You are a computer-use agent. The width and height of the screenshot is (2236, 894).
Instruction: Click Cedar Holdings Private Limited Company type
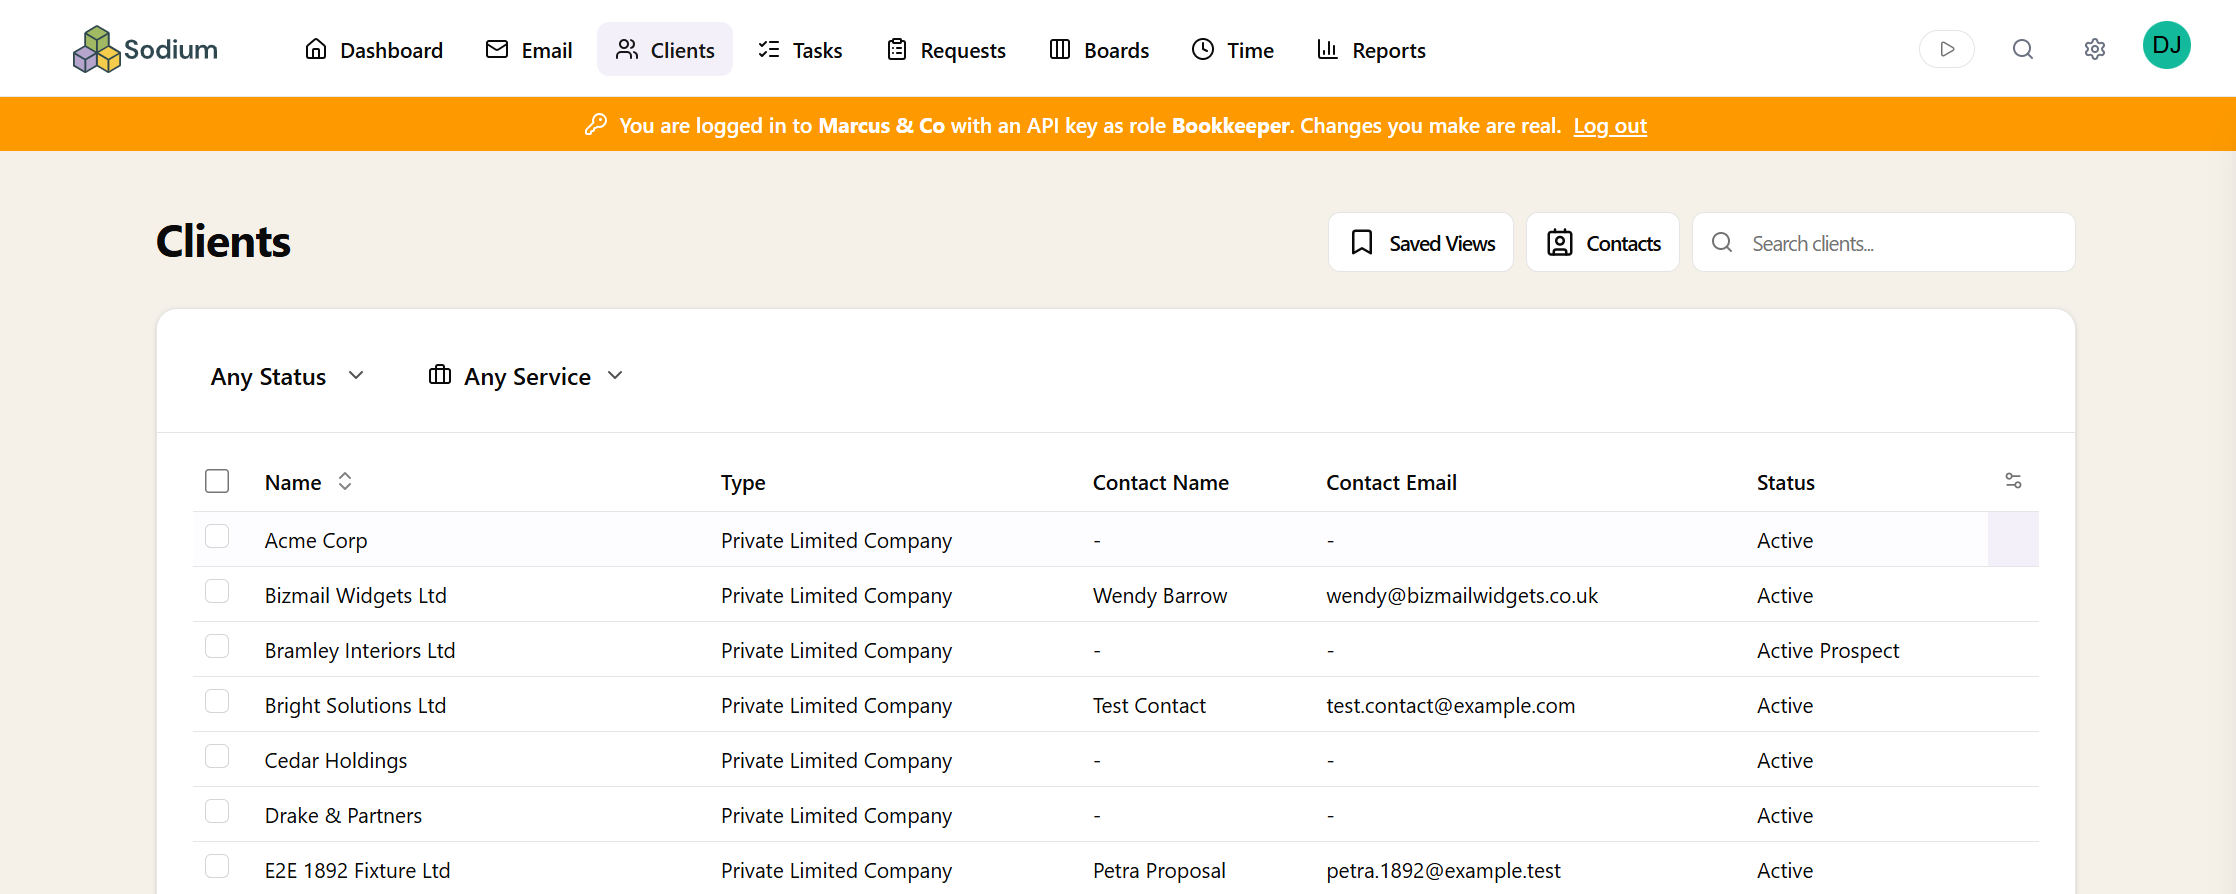[x=836, y=760]
